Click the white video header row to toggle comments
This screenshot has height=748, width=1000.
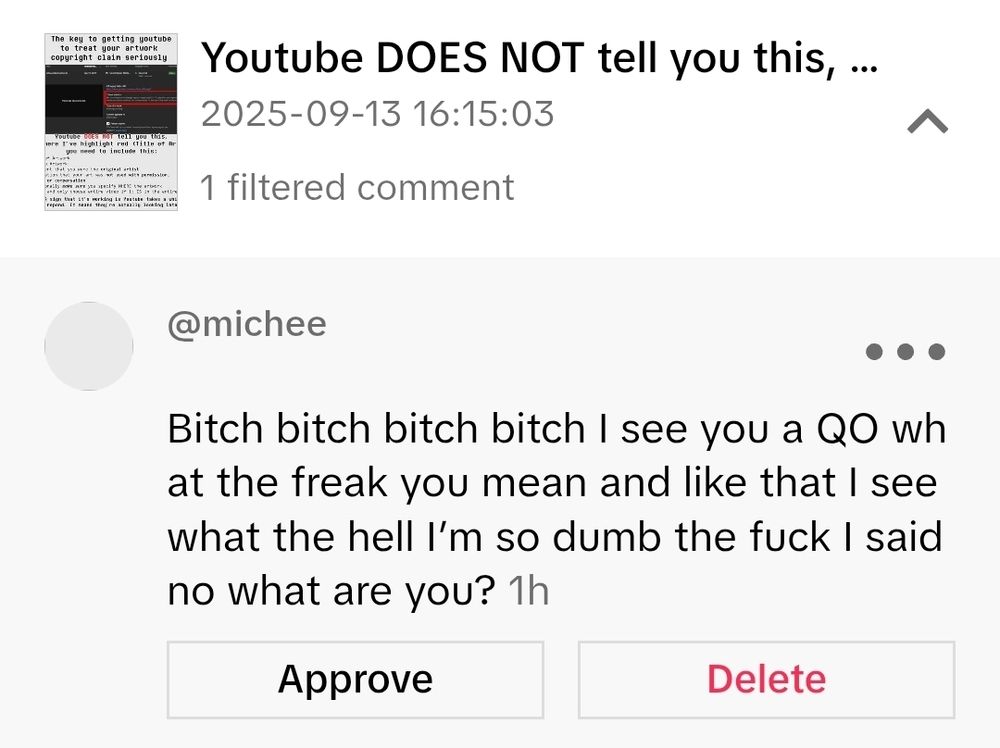point(500,128)
